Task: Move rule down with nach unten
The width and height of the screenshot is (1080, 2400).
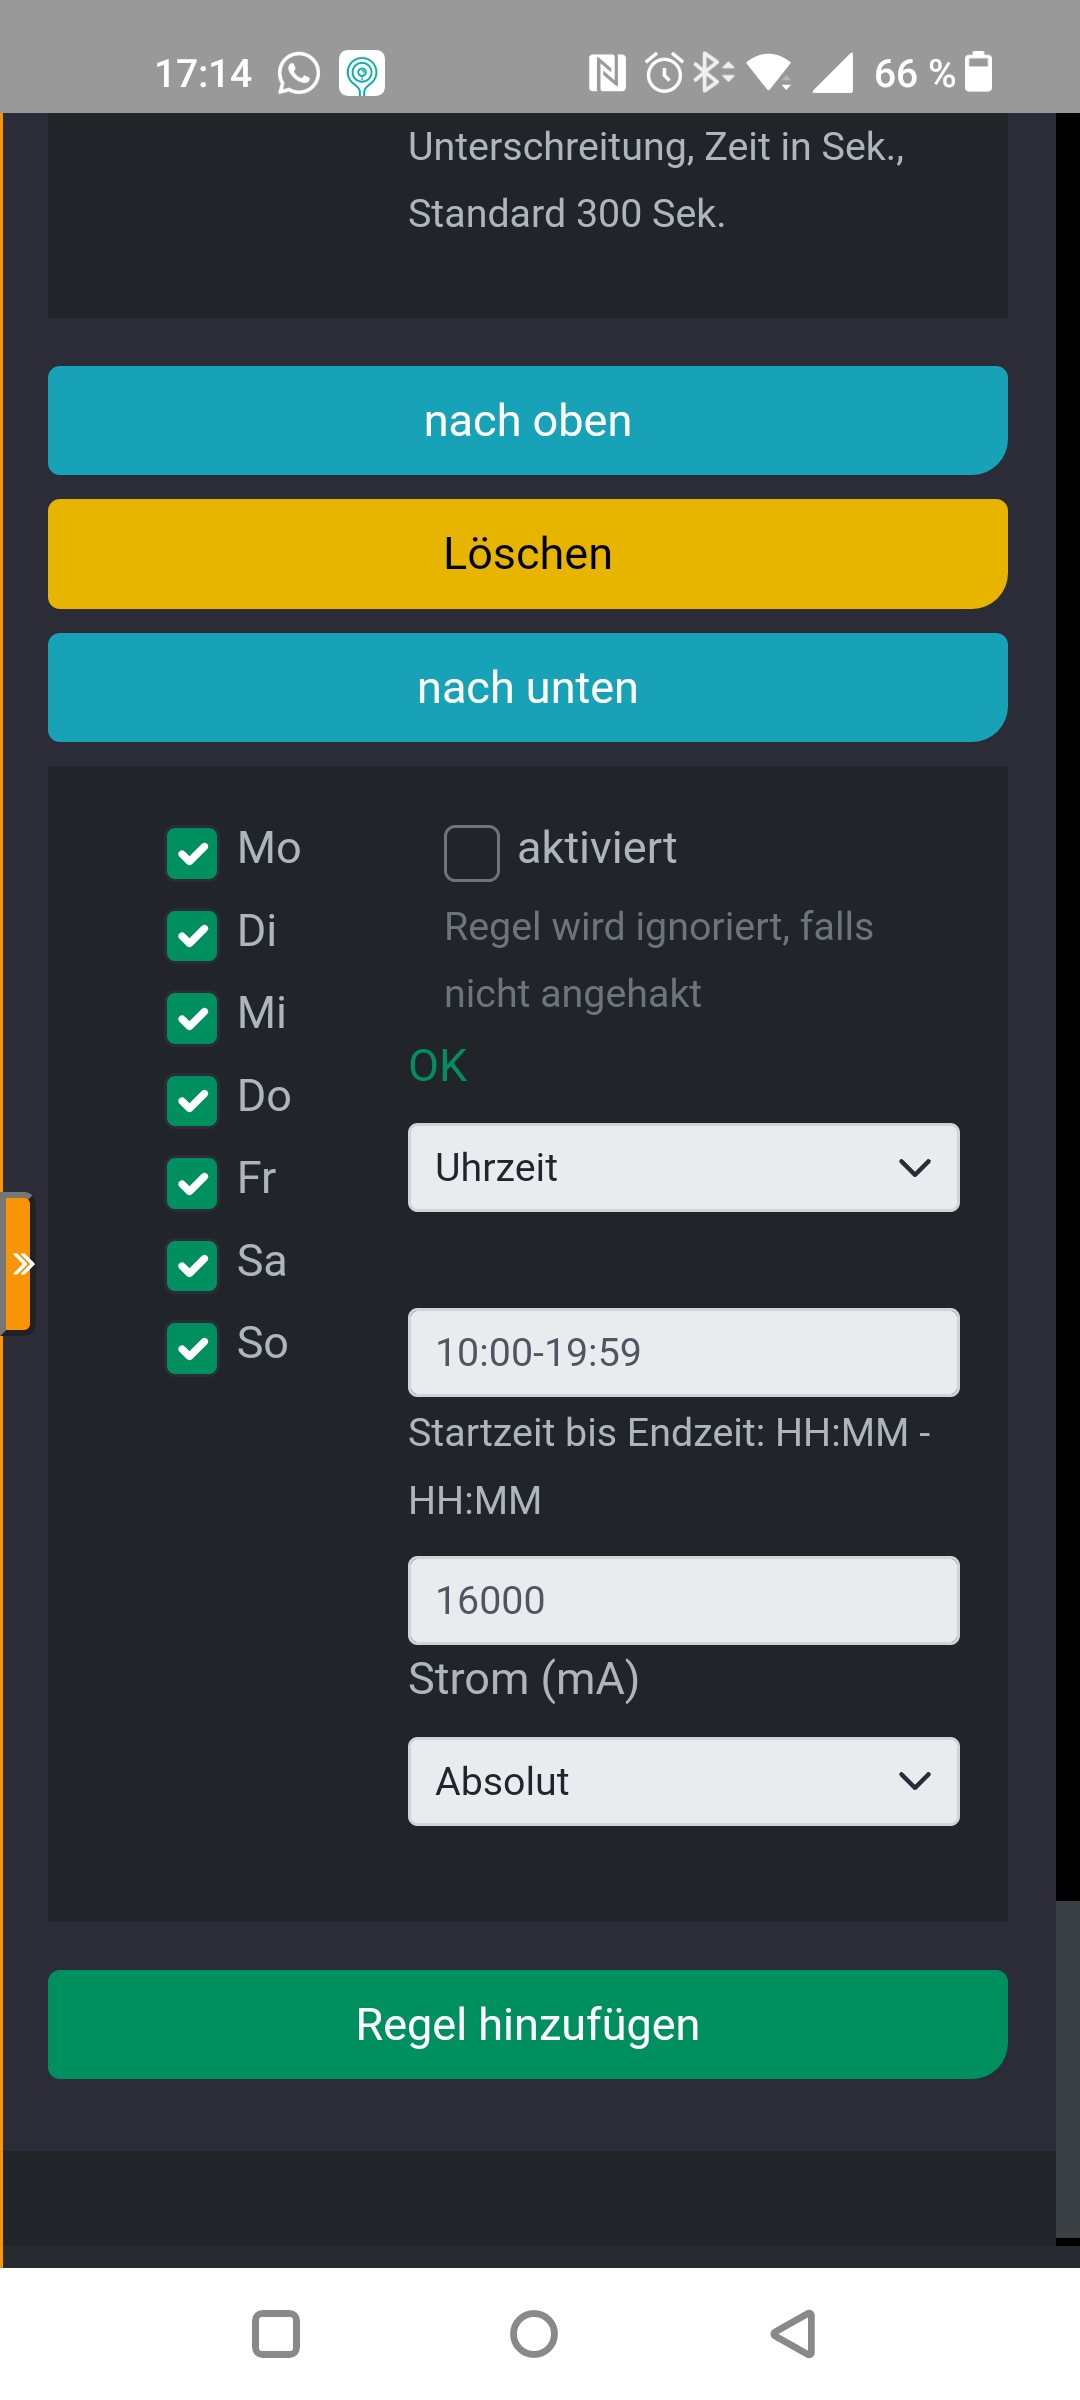Action: tap(528, 687)
